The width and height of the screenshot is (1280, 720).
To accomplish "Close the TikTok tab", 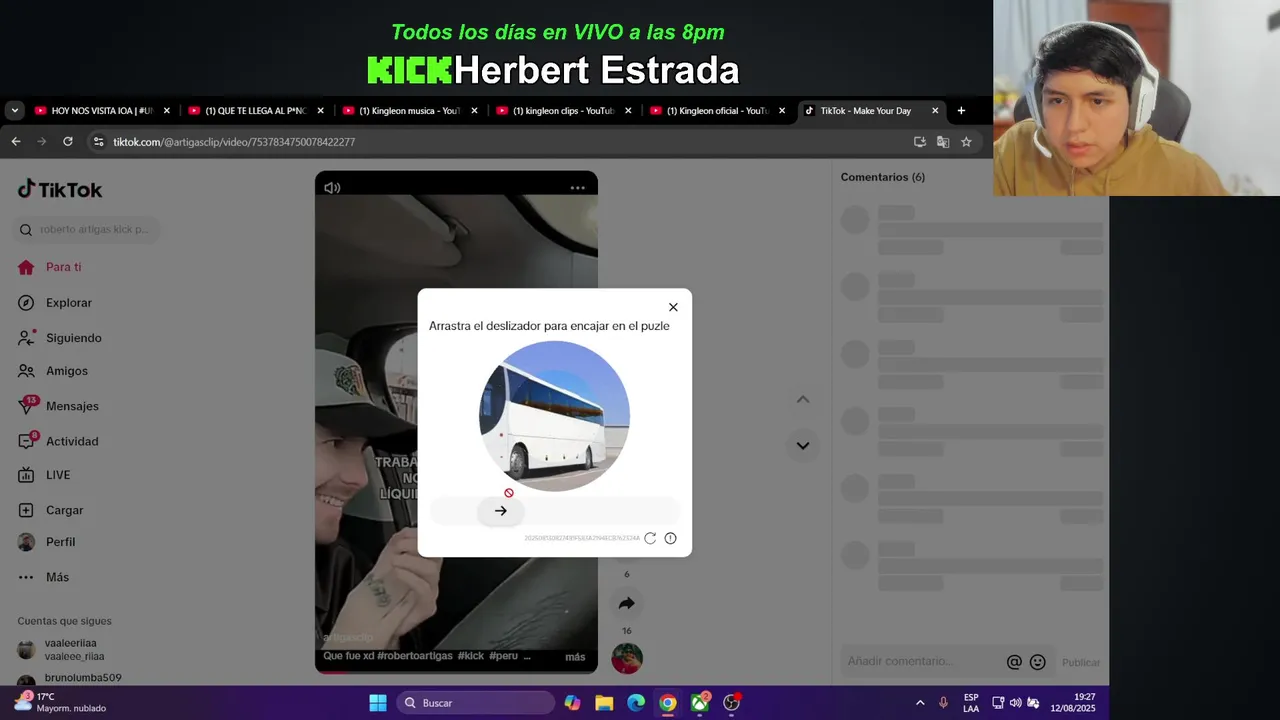I will coord(936,111).
